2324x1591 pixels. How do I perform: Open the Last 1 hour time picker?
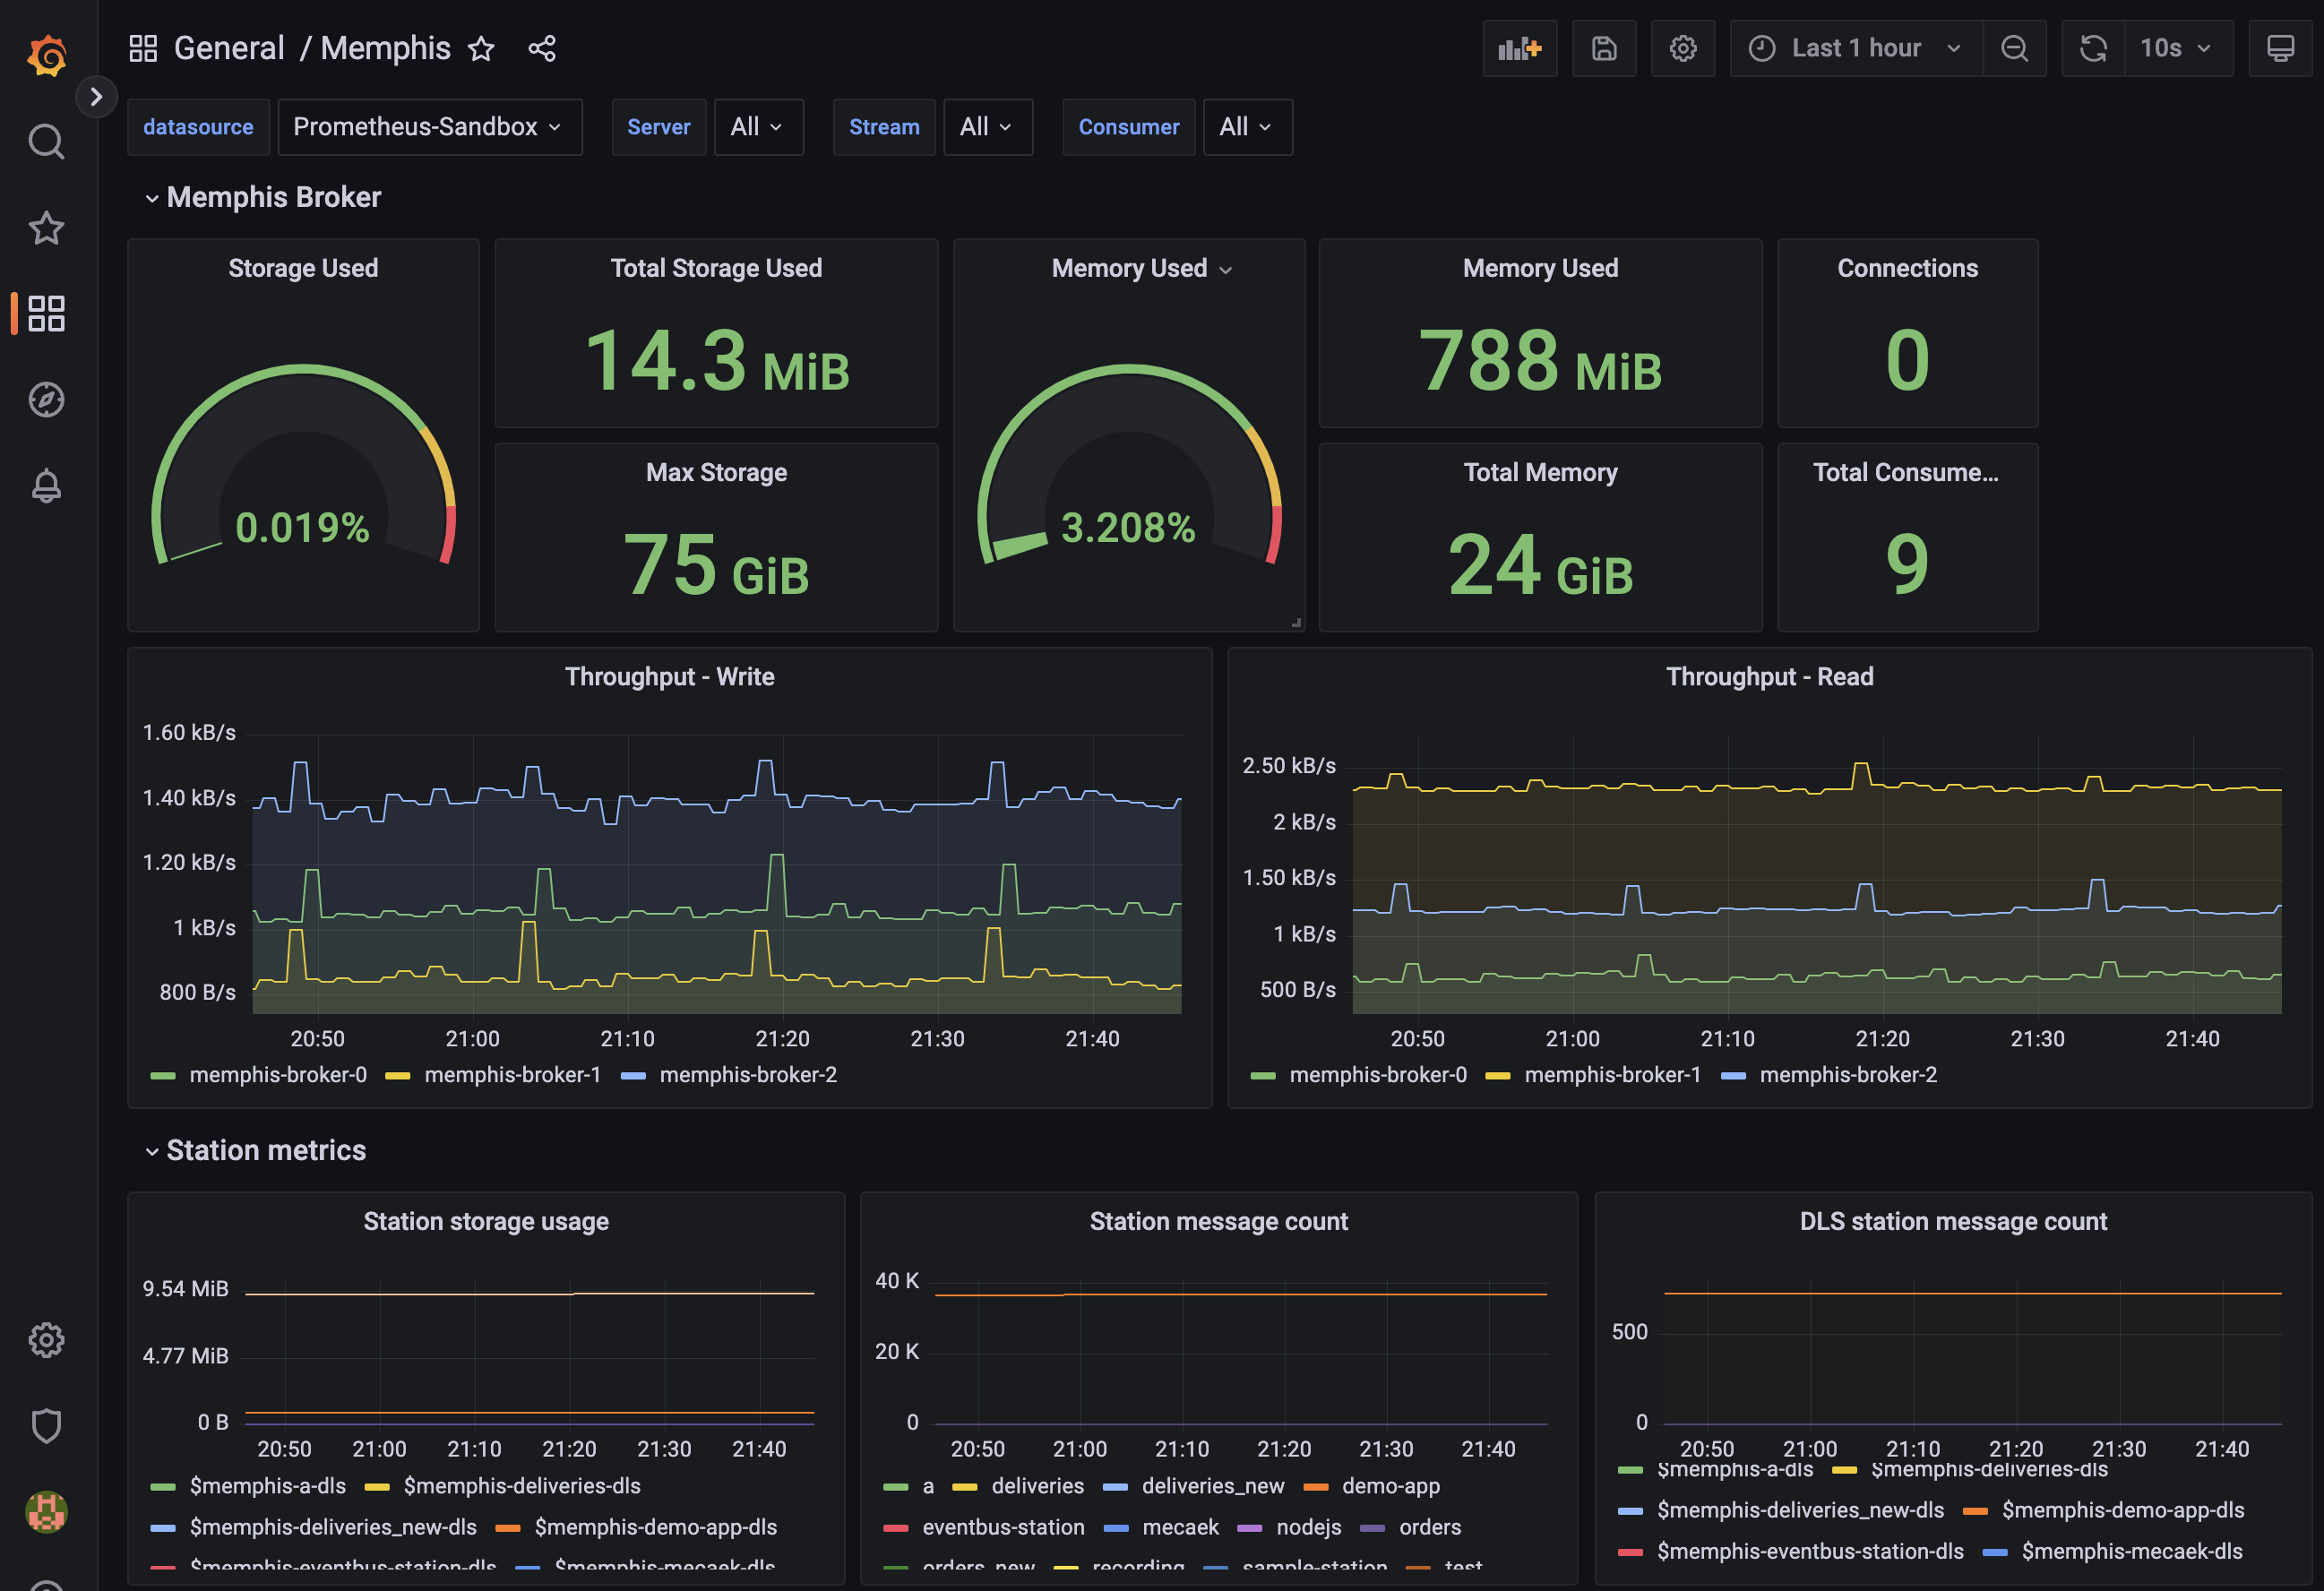coord(1855,48)
